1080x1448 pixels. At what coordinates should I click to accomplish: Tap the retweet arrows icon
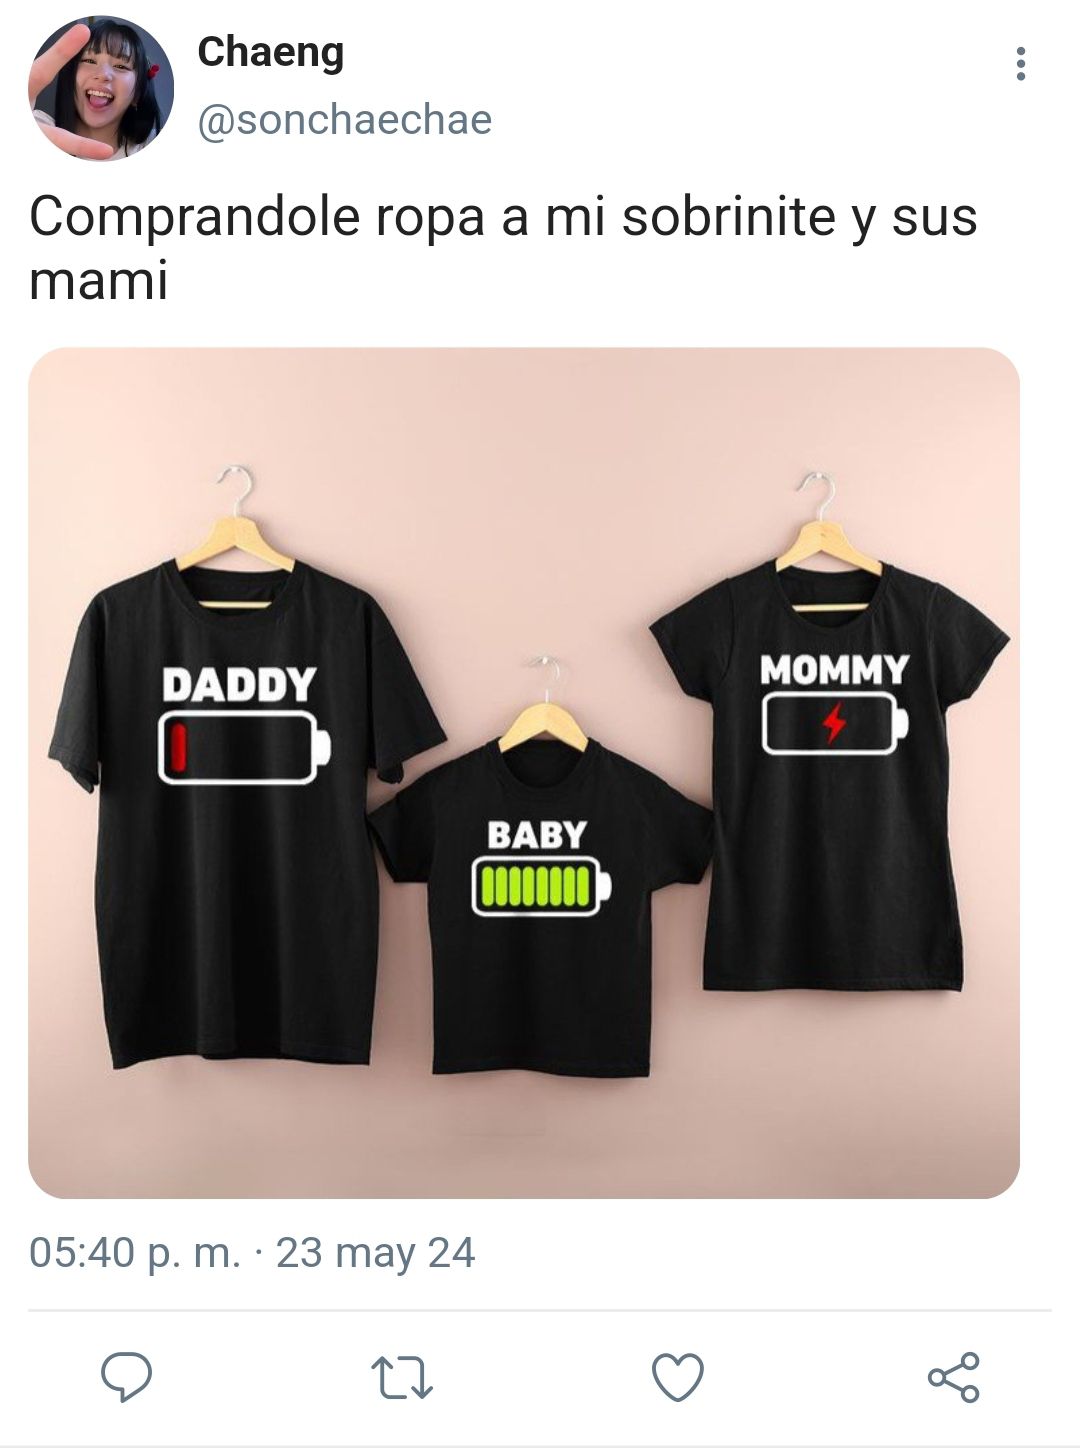(x=401, y=1377)
